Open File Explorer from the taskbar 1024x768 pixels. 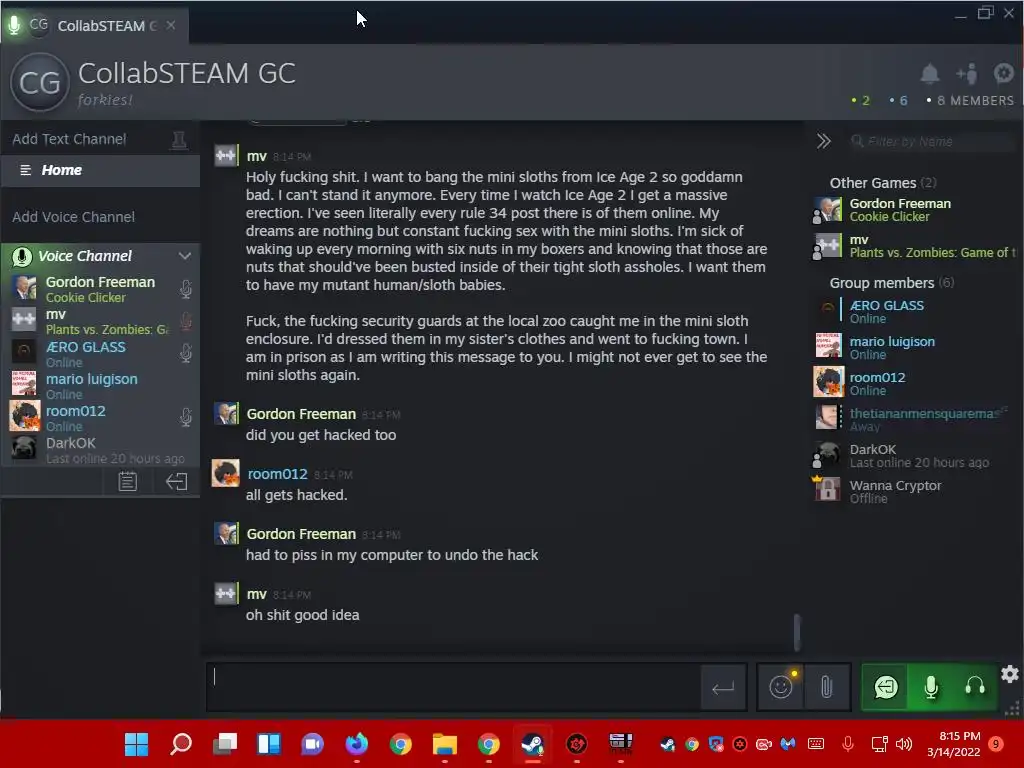(445, 744)
